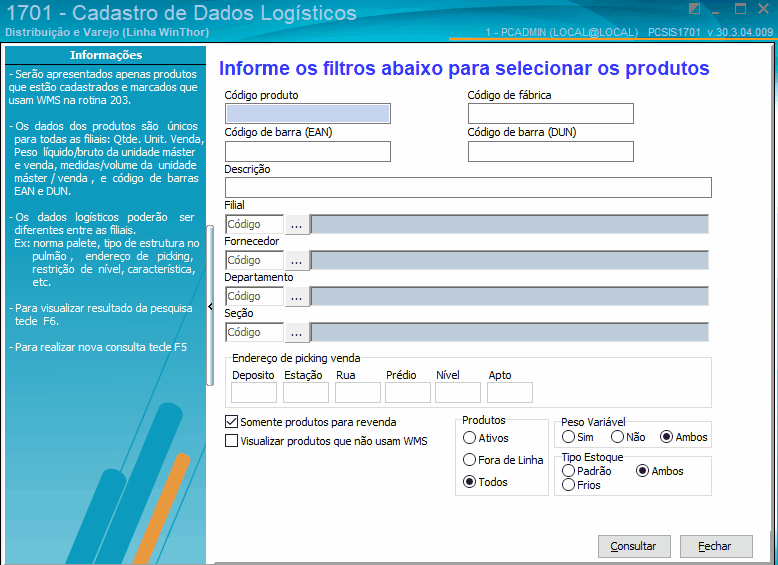Choose Peso Variável Não
The height and width of the screenshot is (565, 778).
point(617,437)
